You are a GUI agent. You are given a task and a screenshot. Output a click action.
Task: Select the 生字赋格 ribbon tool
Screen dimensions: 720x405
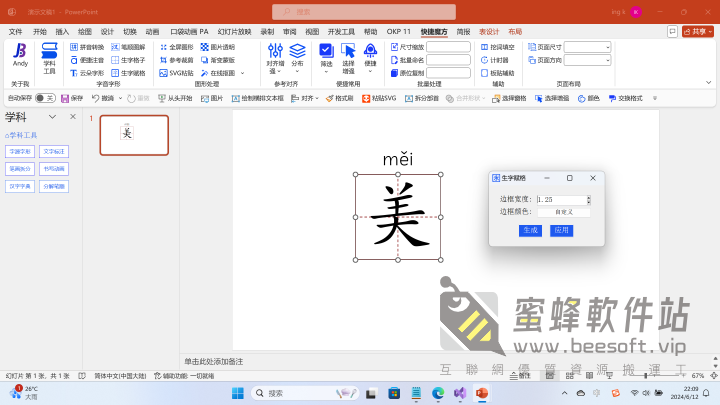[x=128, y=73]
